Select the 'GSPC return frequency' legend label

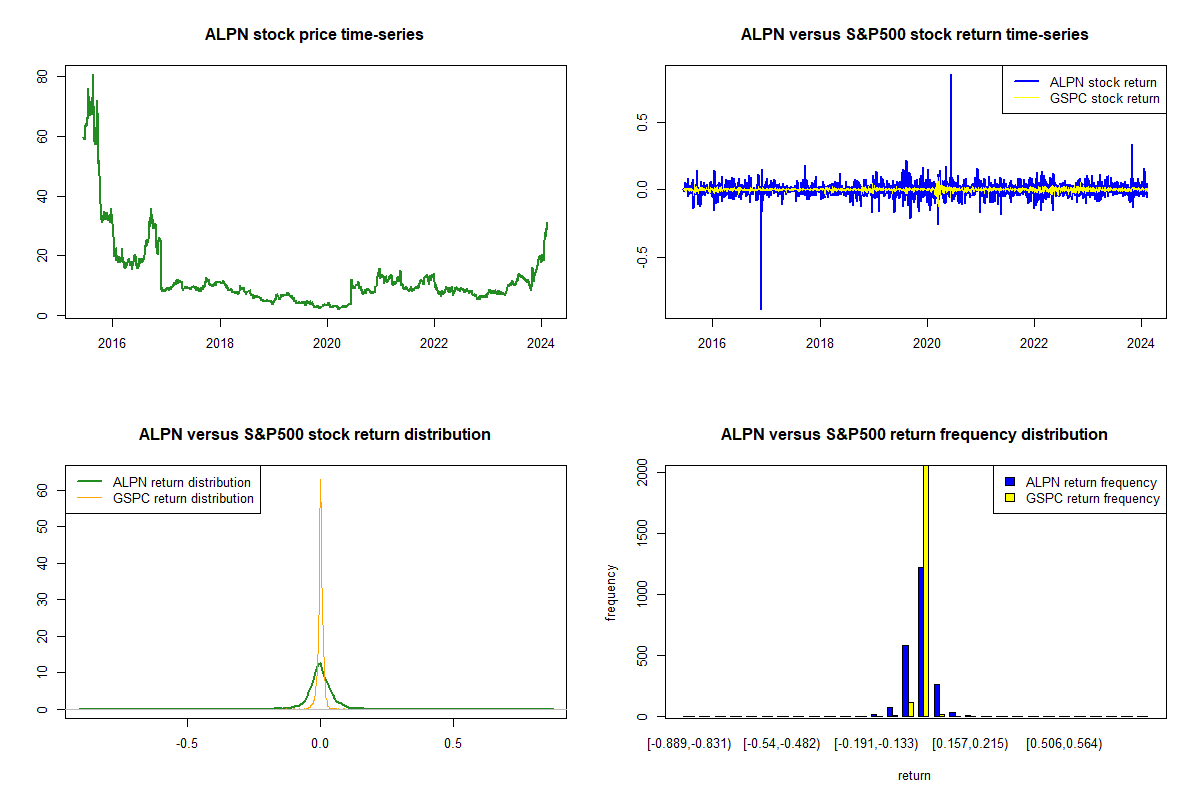tap(1092, 499)
